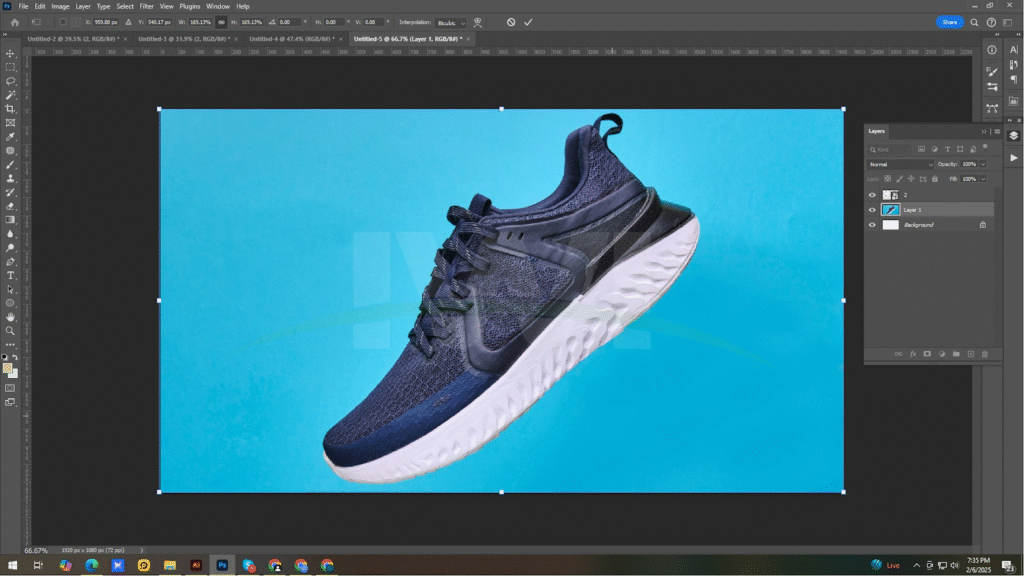Screen dimensions: 1024x576
Task: Open the Interpolation Bicubic dropdown
Action: click(451, 23)
